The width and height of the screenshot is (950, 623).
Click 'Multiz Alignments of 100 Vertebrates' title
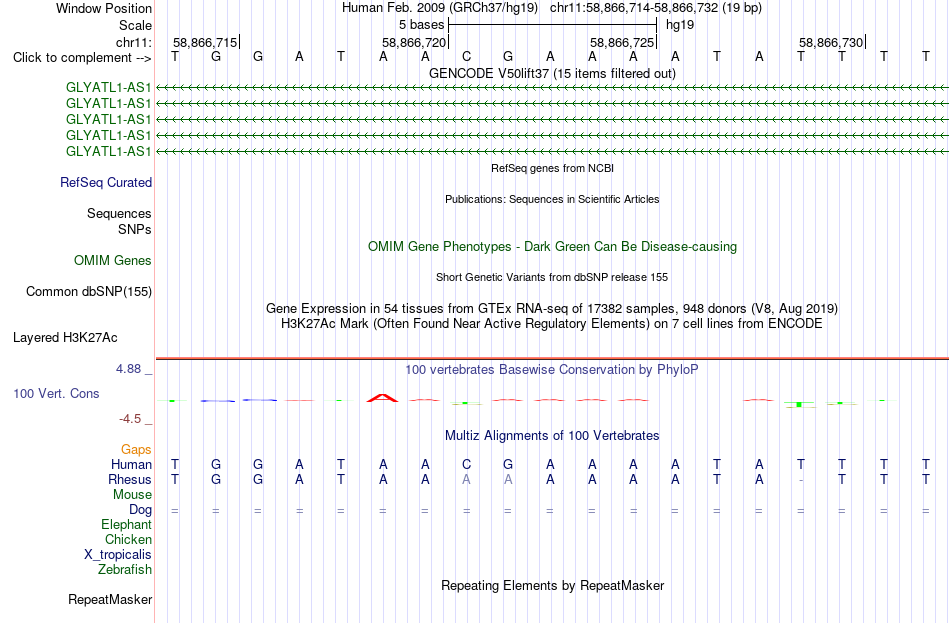pyautogui.click(x=552, y=436)
